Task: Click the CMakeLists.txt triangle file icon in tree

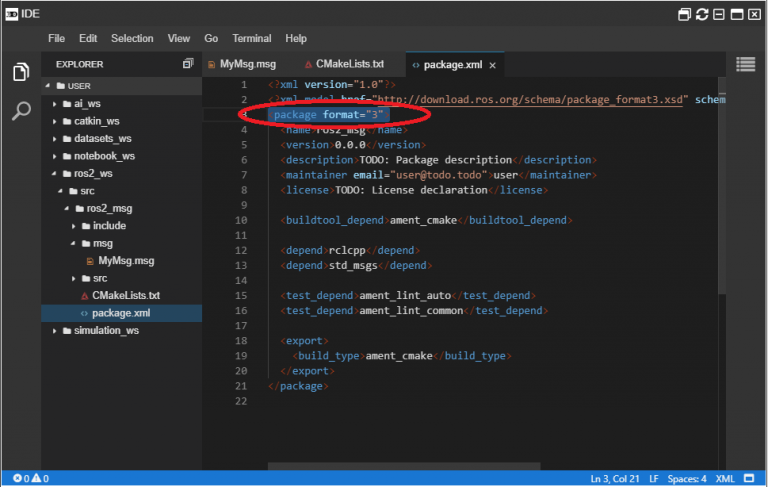Action: [84, 296]
